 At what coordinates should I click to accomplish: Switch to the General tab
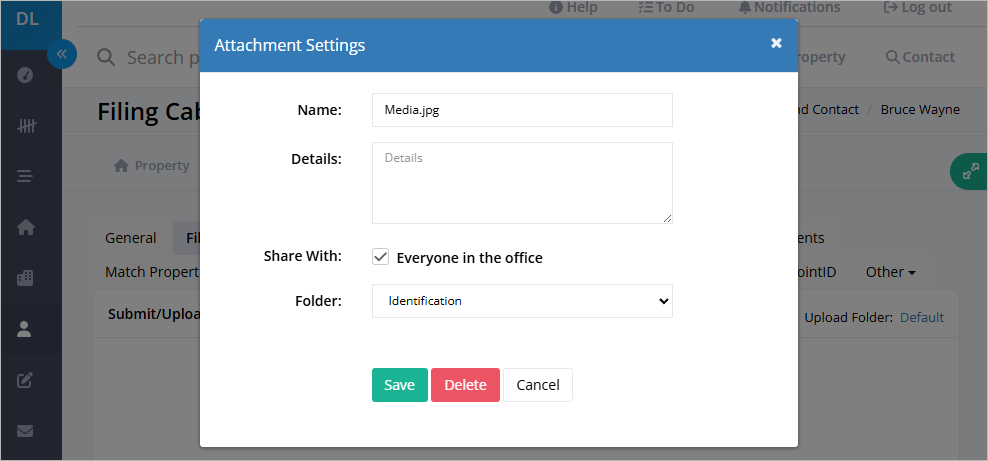pyautogui.click(x=130, y=238)
